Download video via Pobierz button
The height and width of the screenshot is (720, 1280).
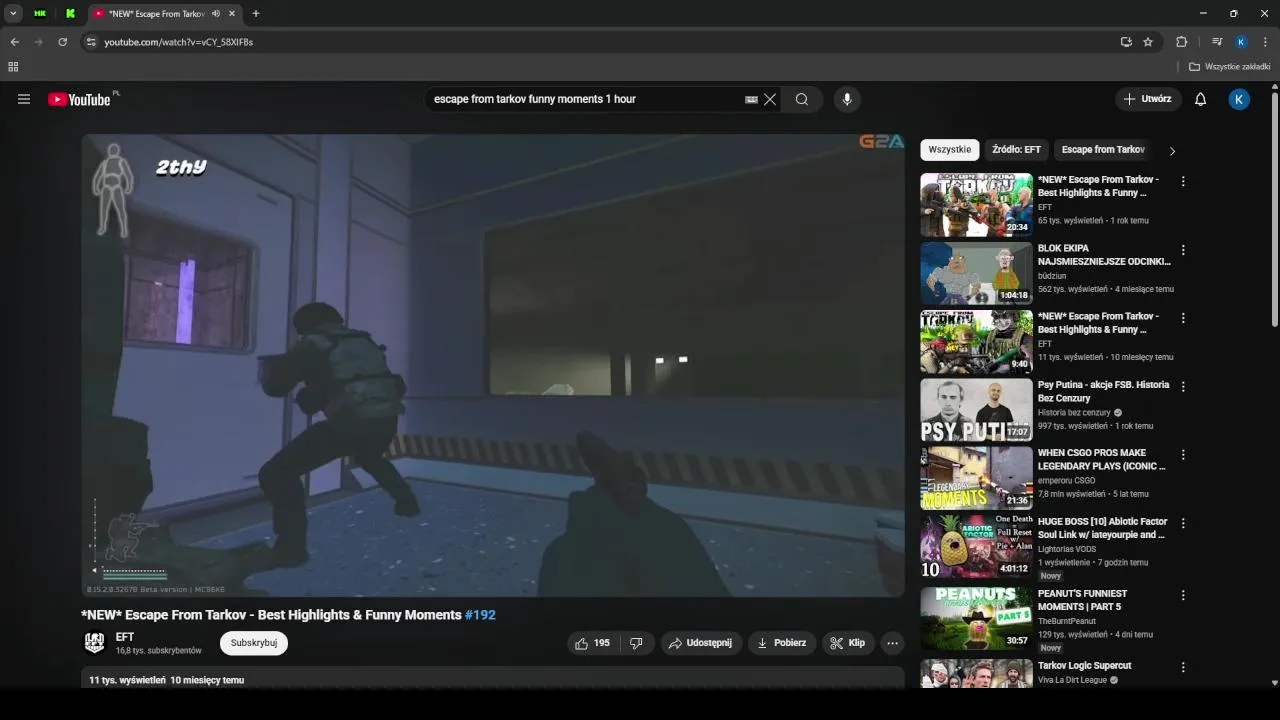point(782,643)
